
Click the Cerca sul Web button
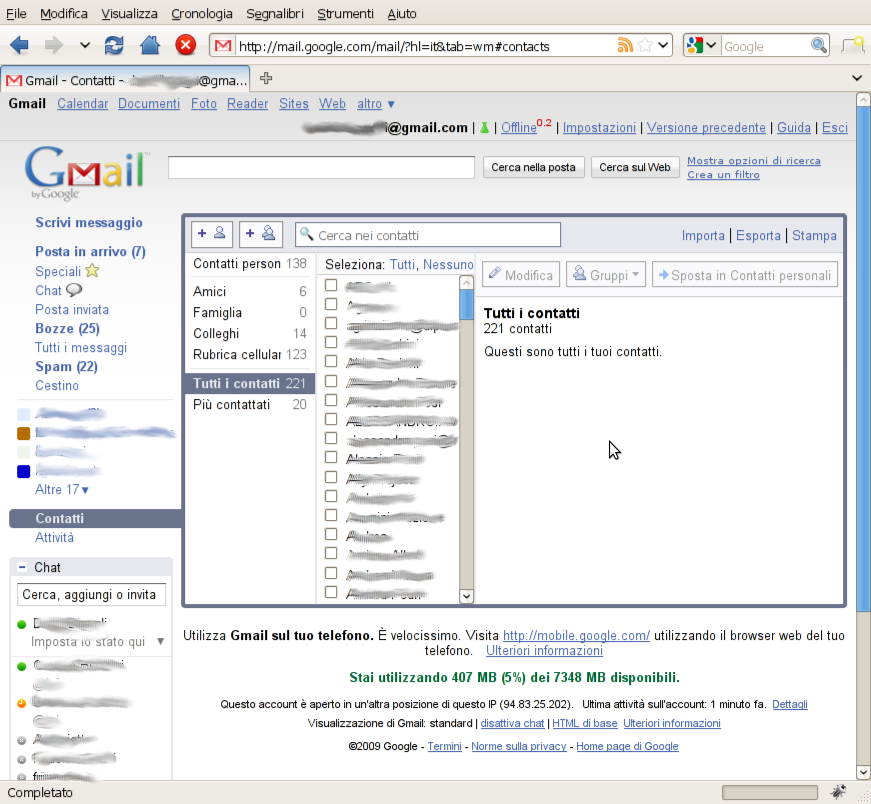pyautogui.click(x=635, y=167)
